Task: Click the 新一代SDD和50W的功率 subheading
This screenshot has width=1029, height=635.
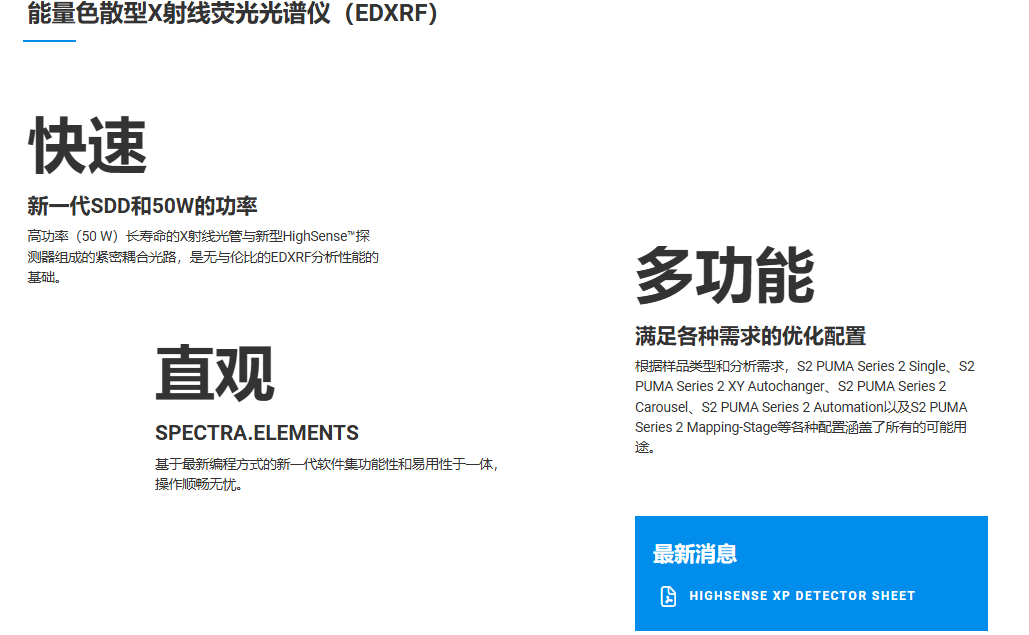Action: pyautogui.click(x=142, y=206)
